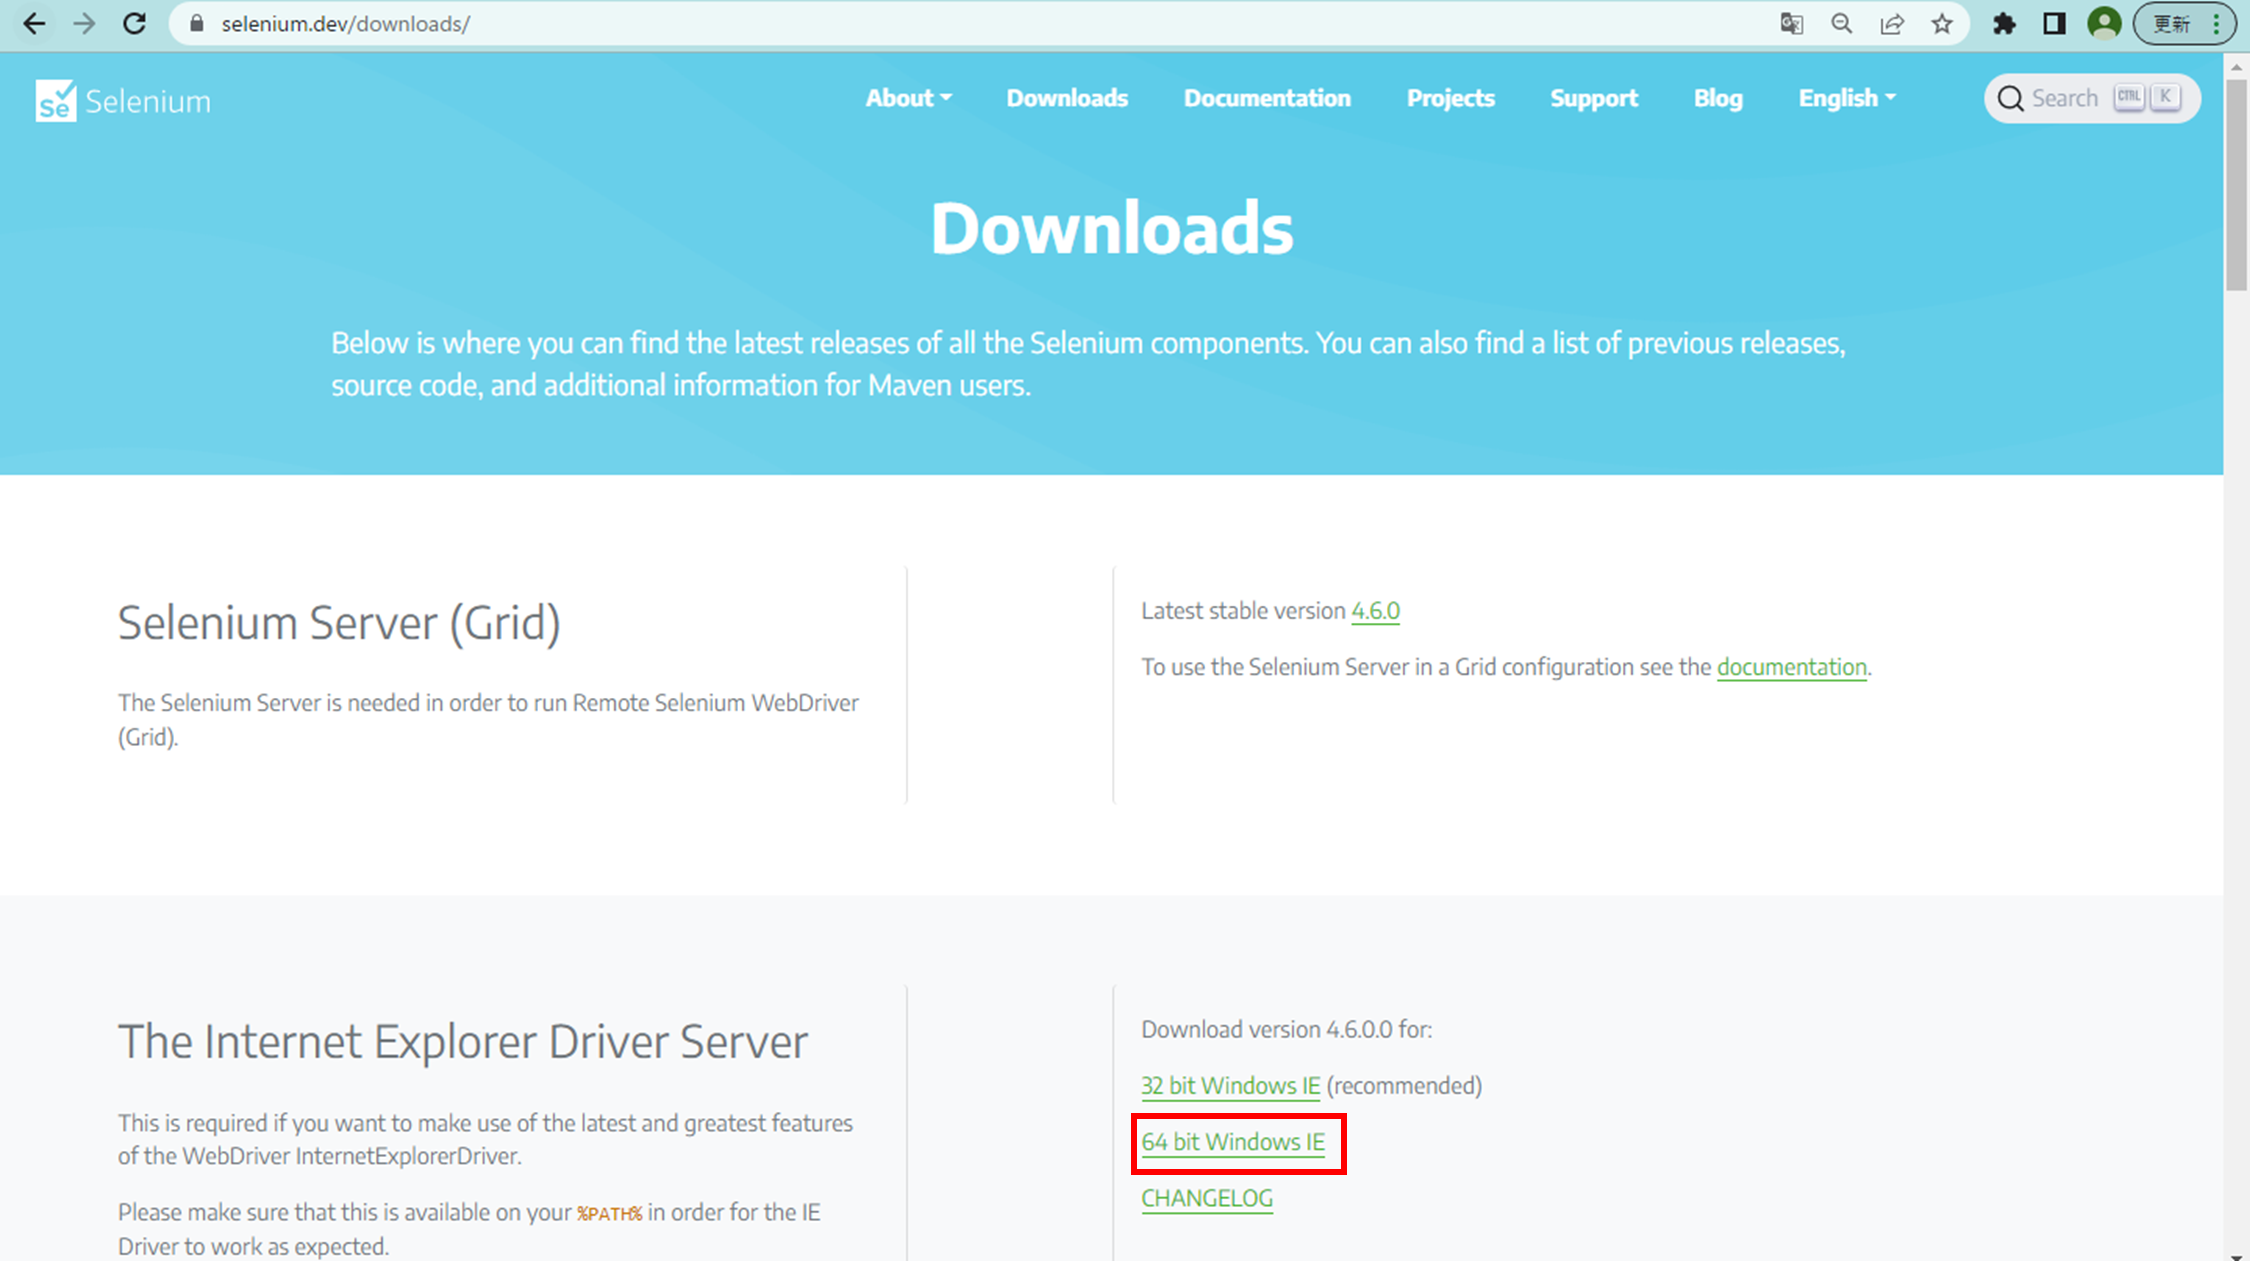
Task: Click the site connection lock icon
Action: (x=196, y=23)
